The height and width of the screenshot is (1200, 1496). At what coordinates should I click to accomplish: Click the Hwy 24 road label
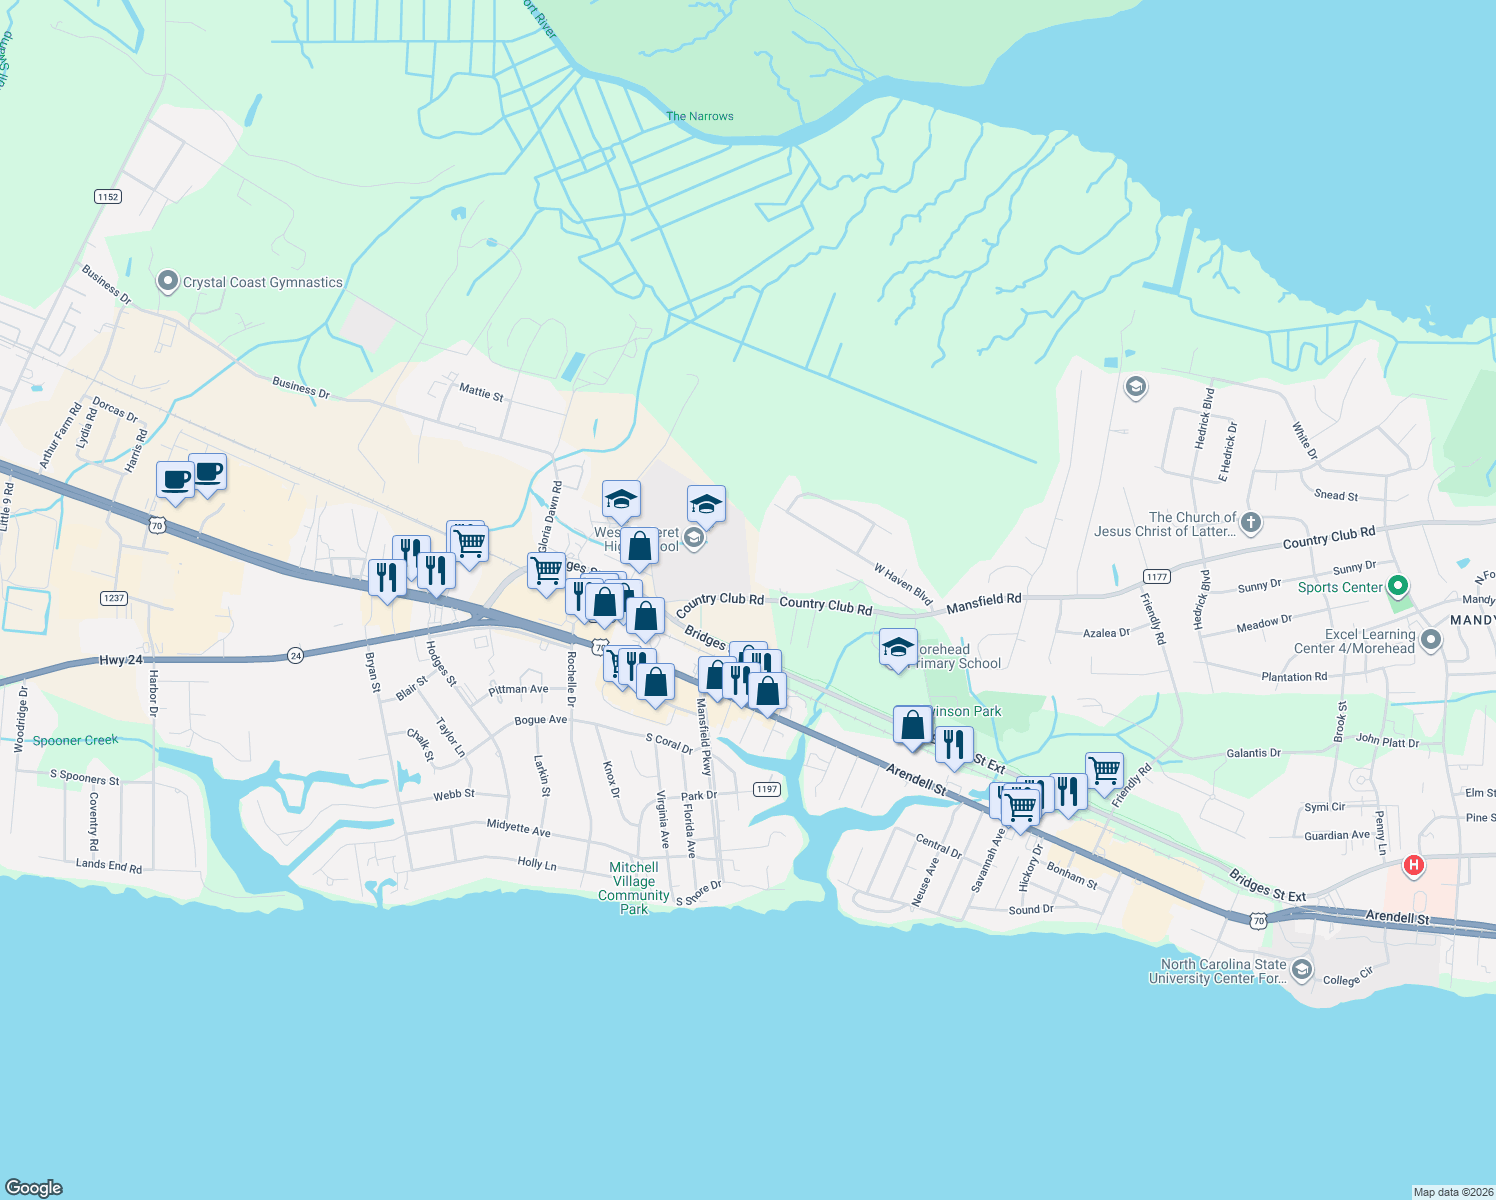121,661
